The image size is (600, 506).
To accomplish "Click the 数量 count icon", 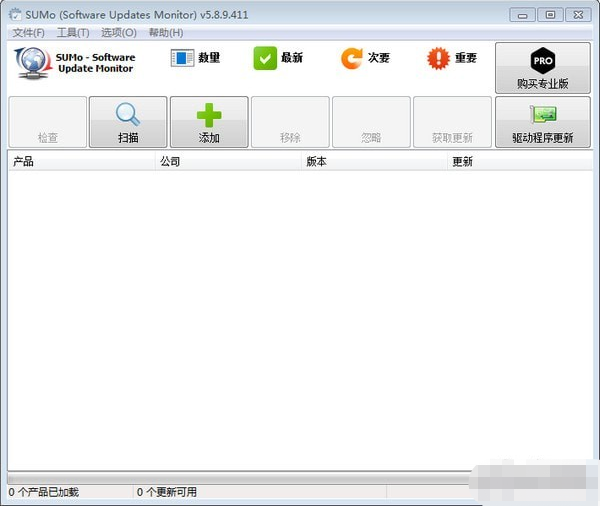I will pyautogui.click(x=182, y=58).
